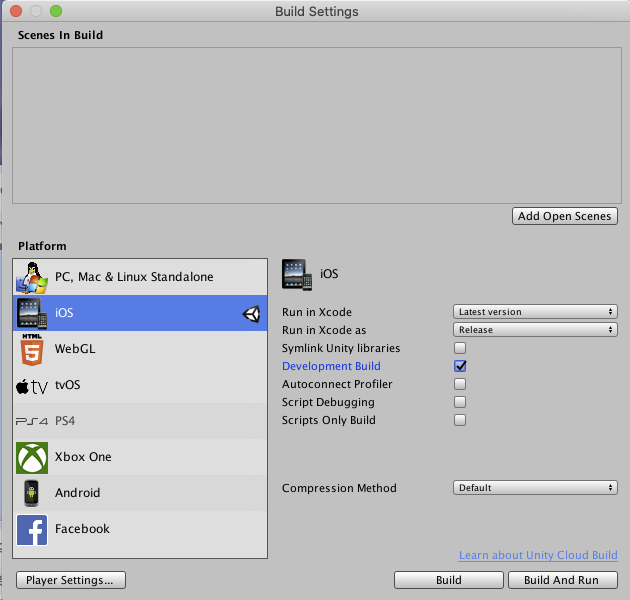Click the Android robot platform icon
This screenshot has width=630, height=600.
point(32,493)
